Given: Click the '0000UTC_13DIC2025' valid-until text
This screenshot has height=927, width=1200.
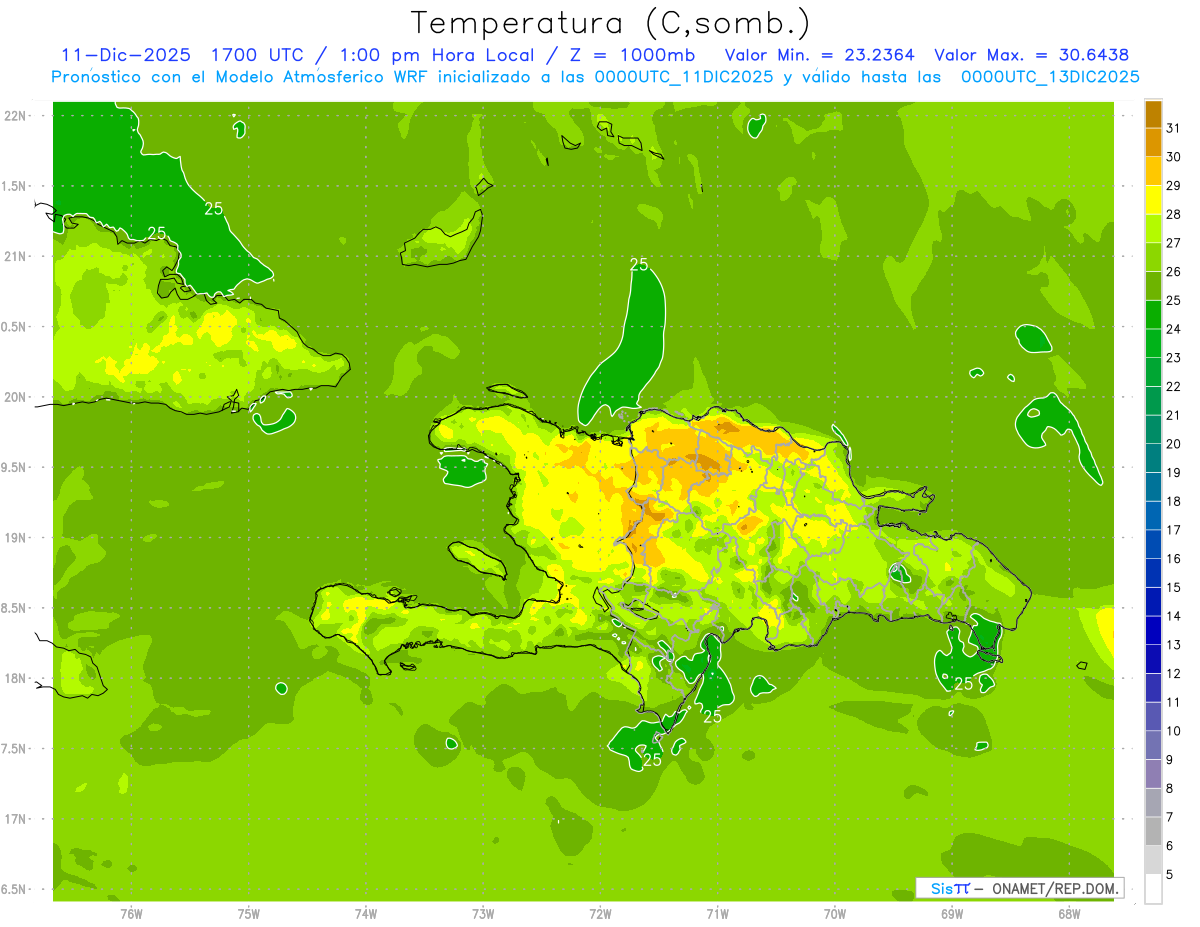Looking at the screenshot, I should point(1051,77).
